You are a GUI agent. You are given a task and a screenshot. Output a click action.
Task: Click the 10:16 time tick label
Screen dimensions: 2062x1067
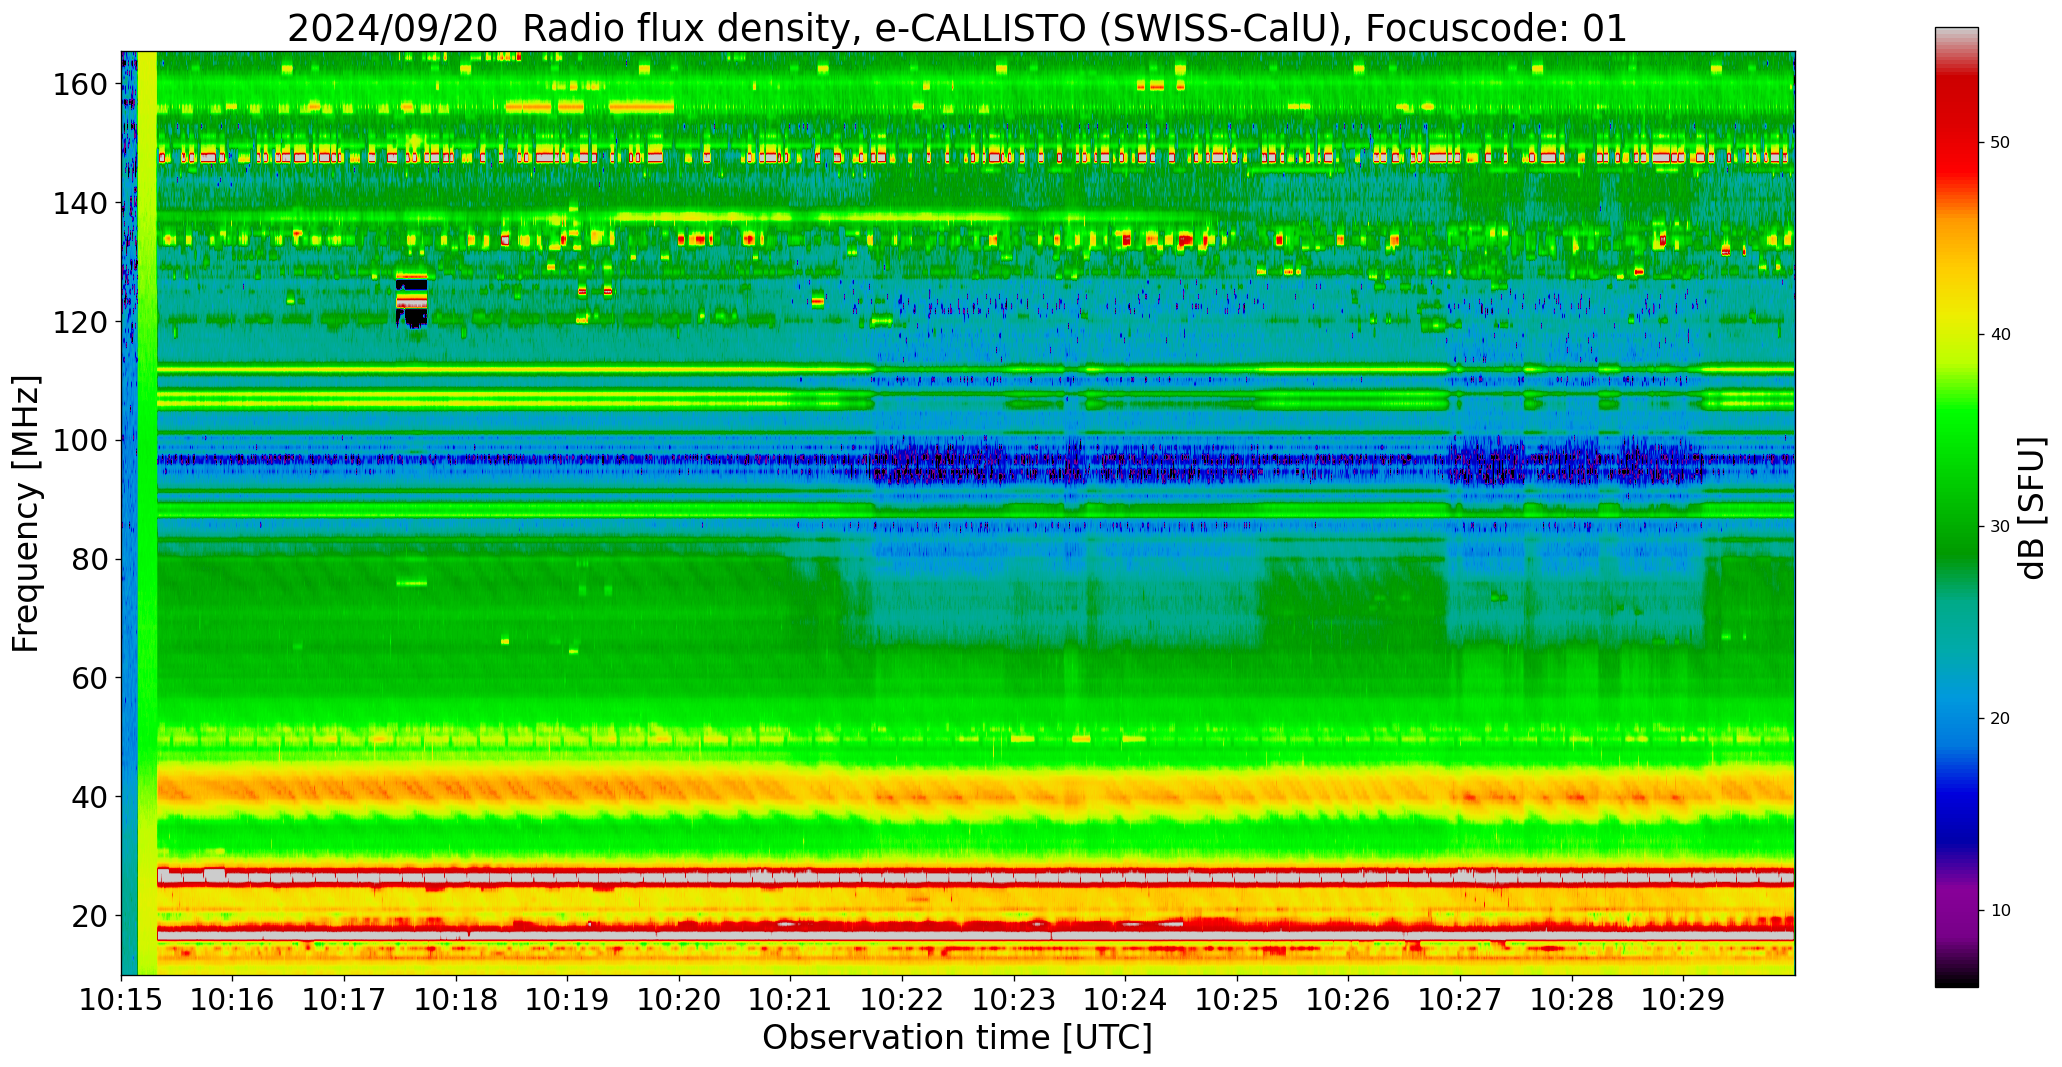pyautogui.click(x=233, y=1000)
